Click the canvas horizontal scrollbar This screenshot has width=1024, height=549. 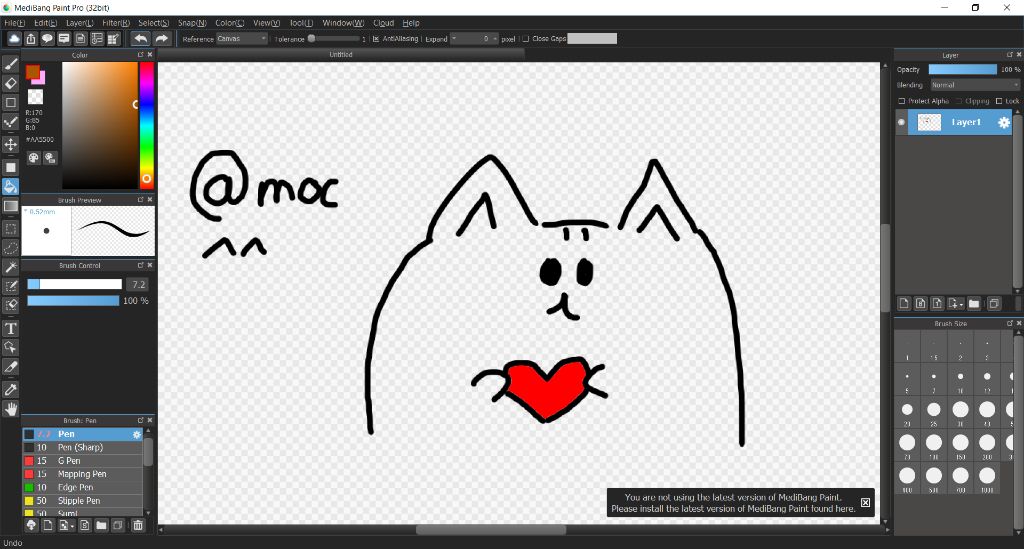pos(490,529)
